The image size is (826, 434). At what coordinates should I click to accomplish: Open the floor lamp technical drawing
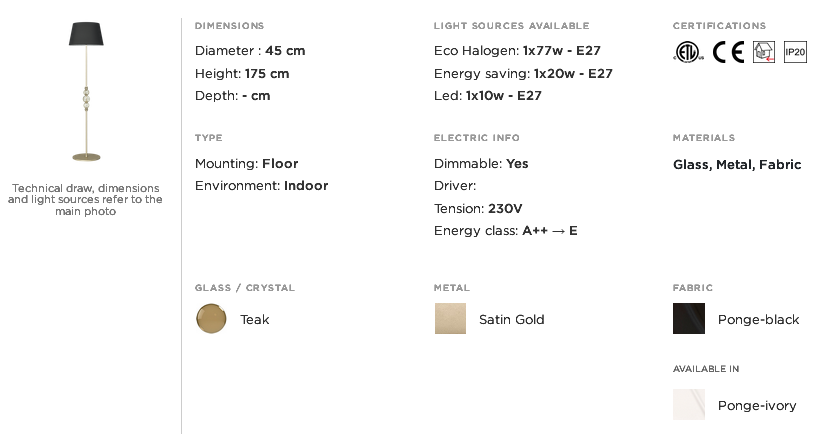pos(86,92)
